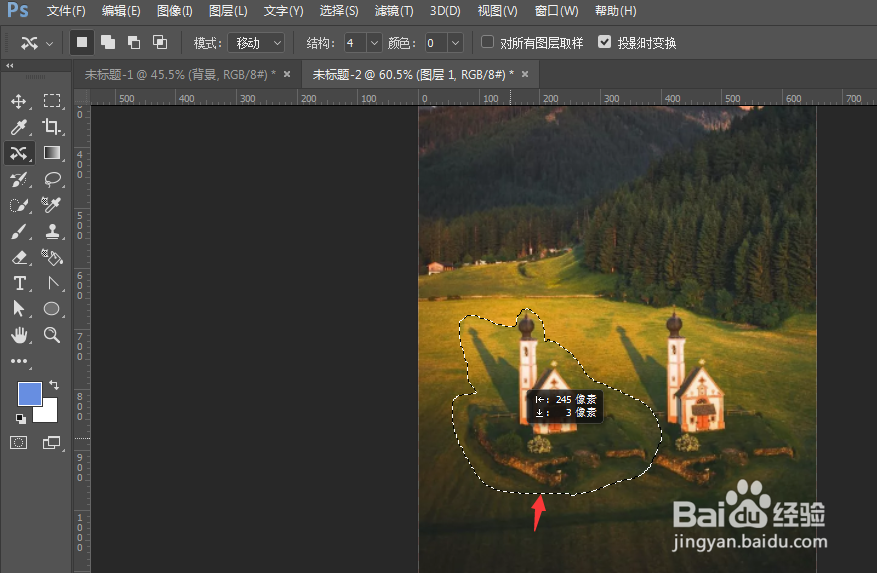Open the 编辑(E) menu
This screenshot has height=573, width=877.
[121, 11]
